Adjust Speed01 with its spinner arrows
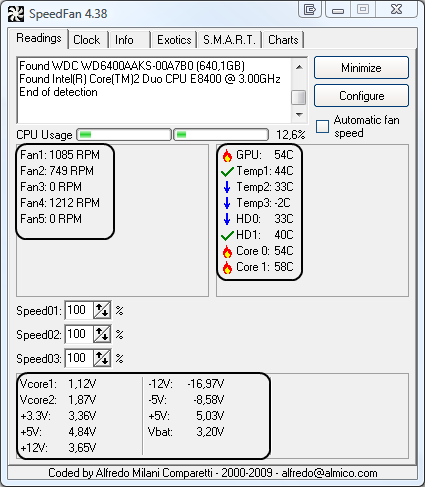 coord(102,310)
